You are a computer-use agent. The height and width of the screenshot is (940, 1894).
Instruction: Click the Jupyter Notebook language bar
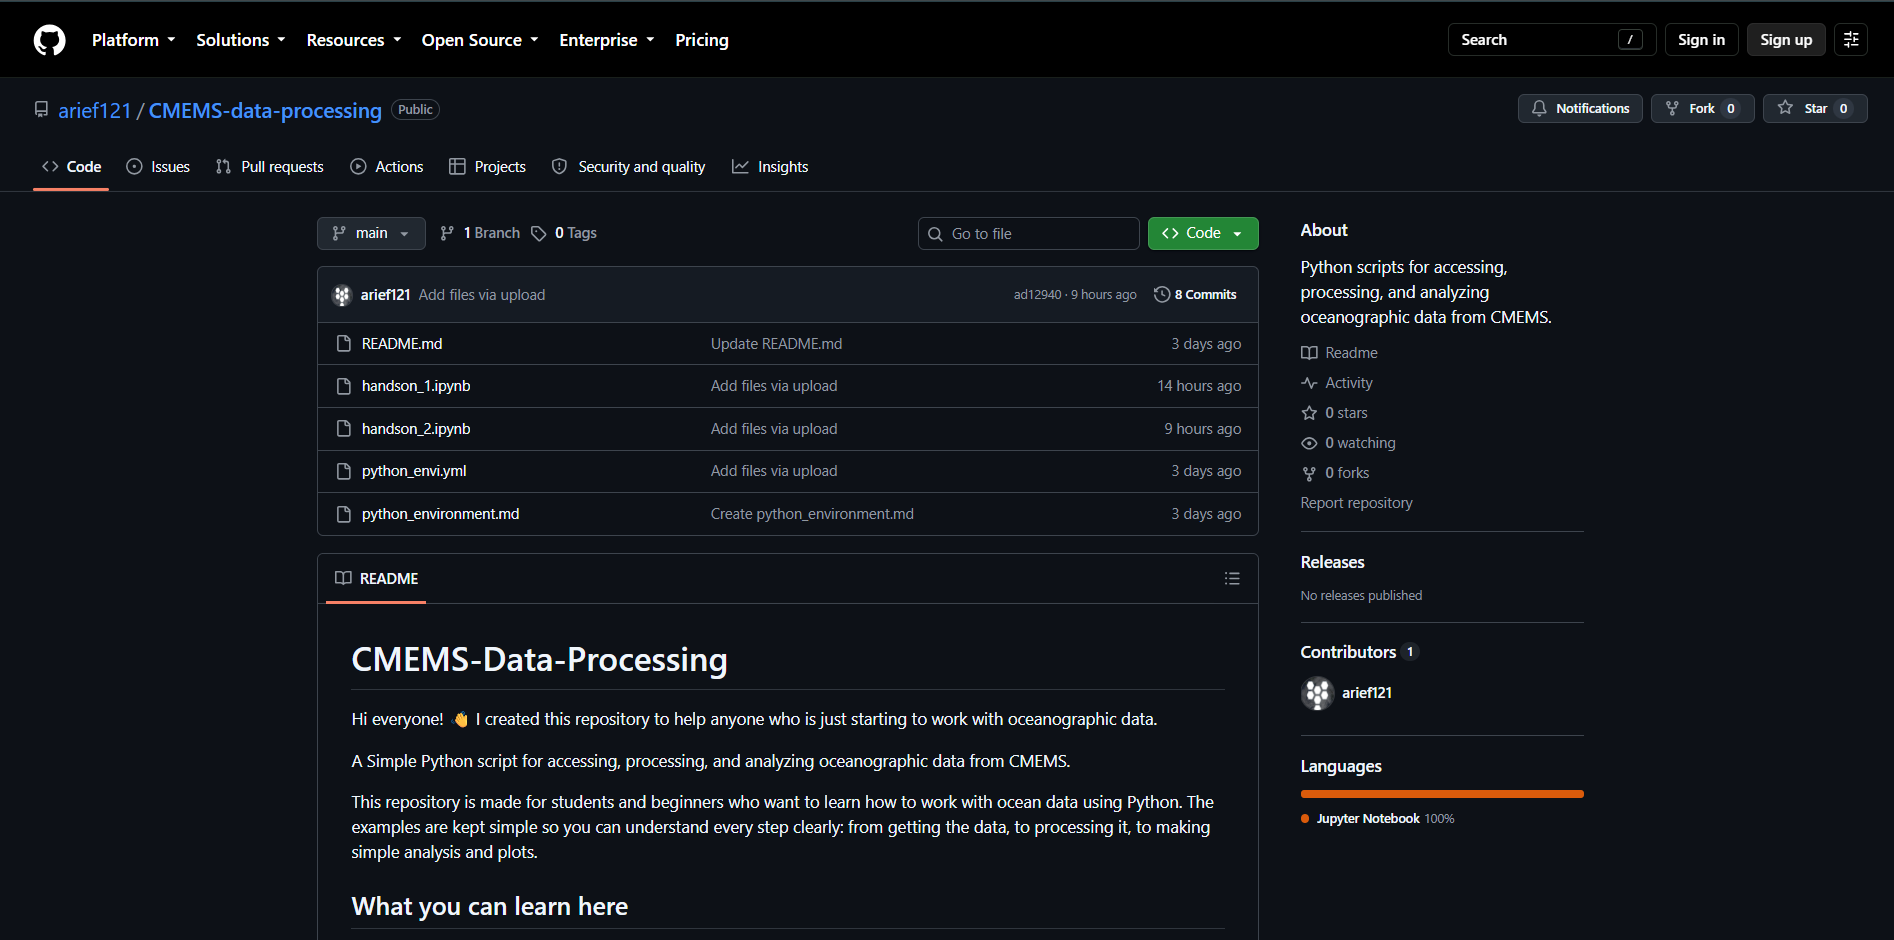[1442, 794]
